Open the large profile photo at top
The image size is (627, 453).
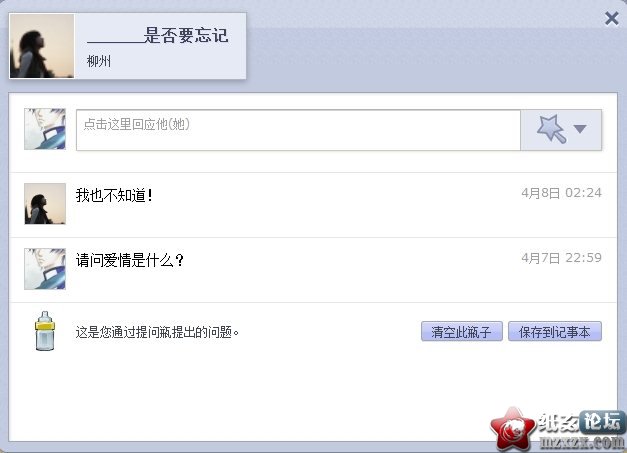pos(42,46)
